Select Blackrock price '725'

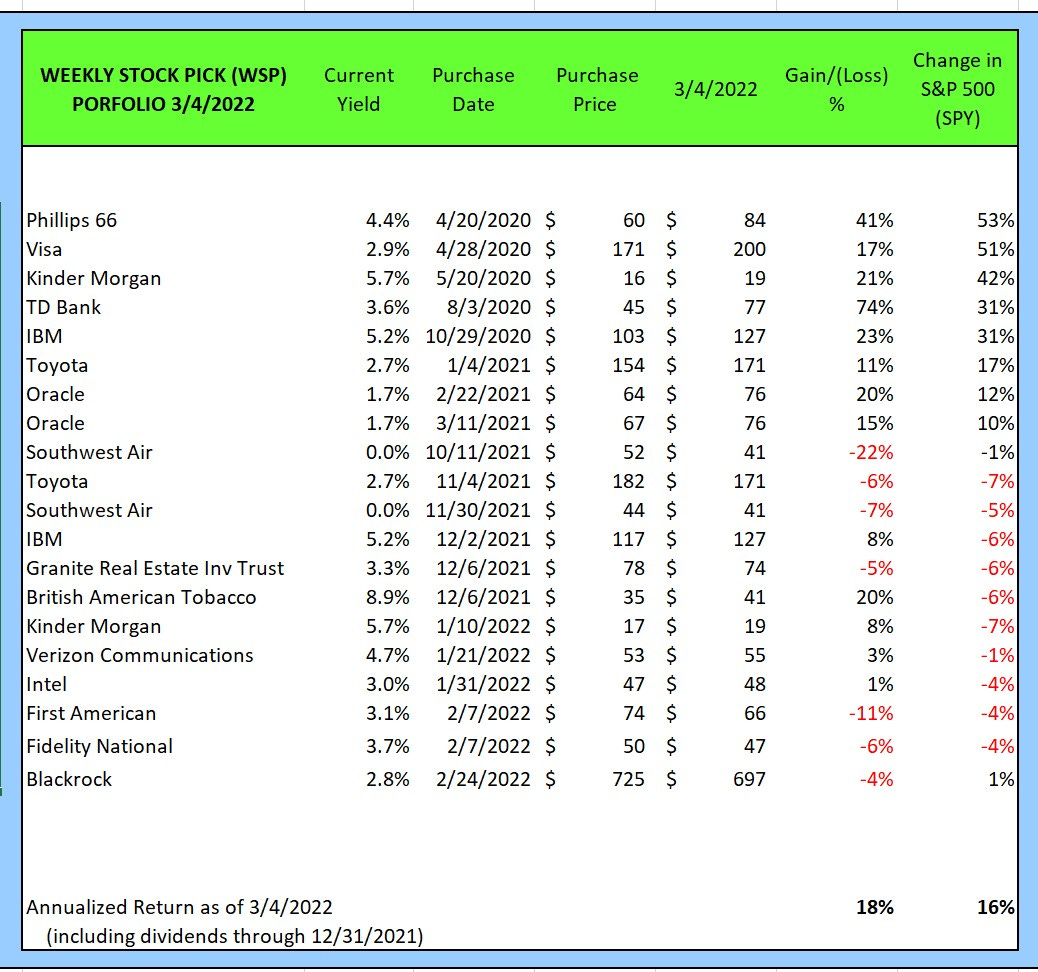[628, 779]
